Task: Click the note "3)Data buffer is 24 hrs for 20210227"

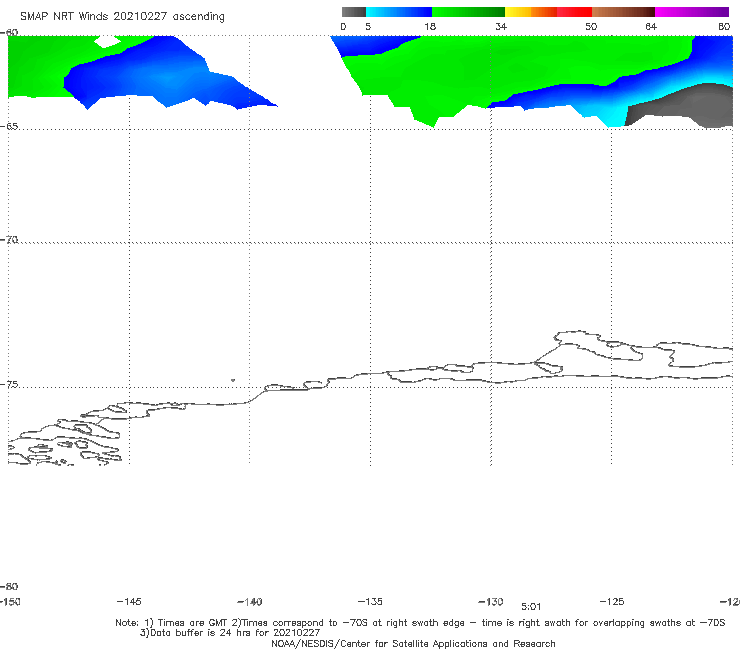Action: pyautogui.click(x=230, y=633)
